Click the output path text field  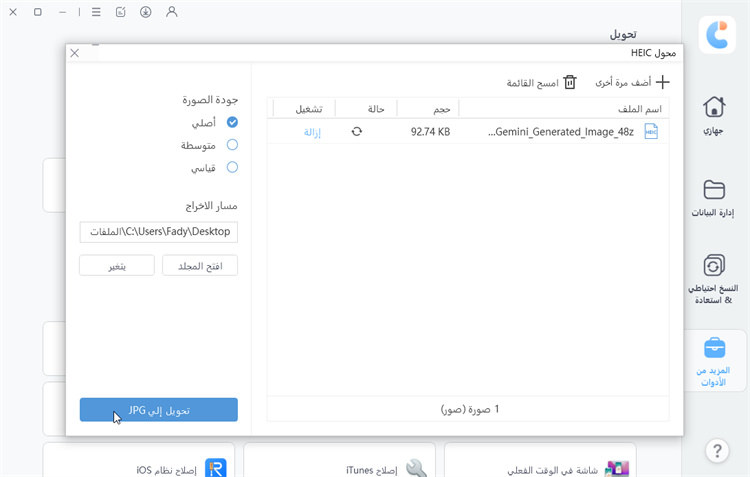point(159,232)
